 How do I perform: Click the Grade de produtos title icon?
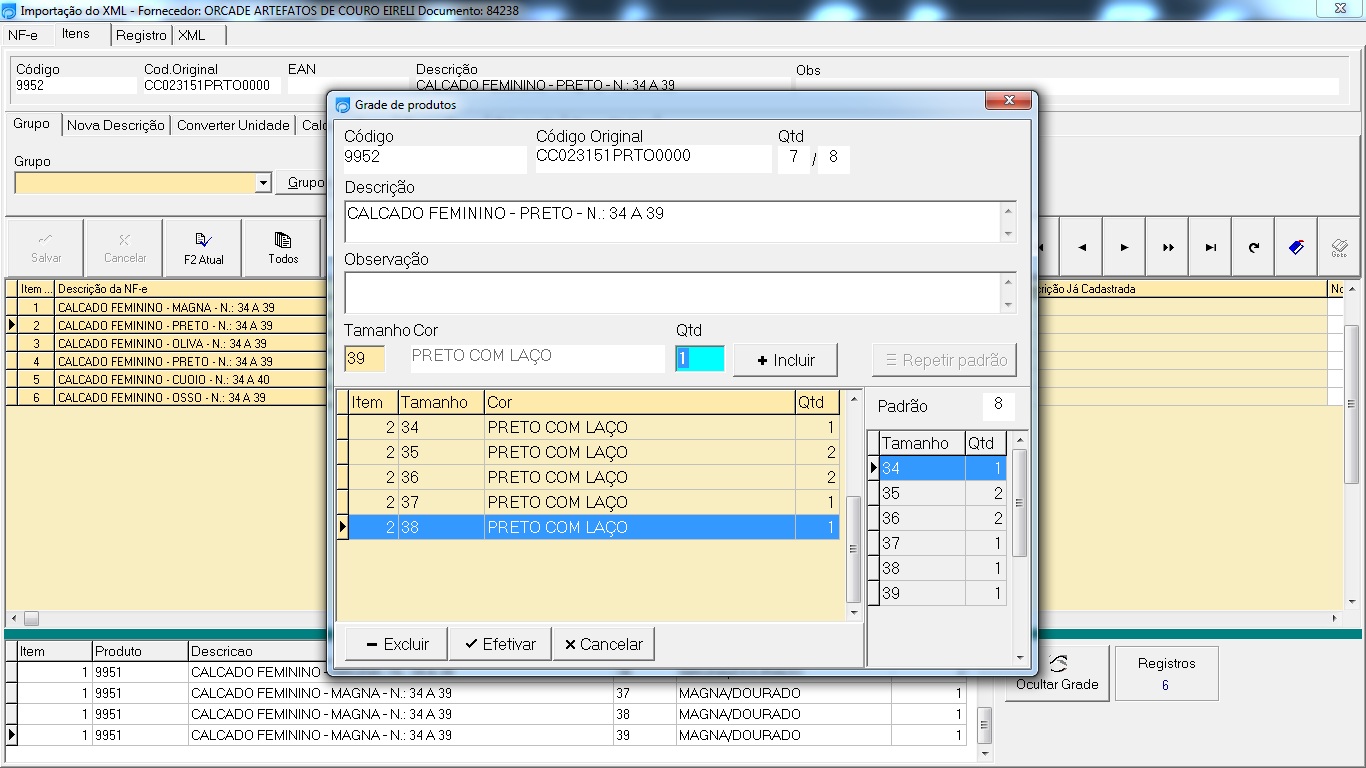click(343, 105)
